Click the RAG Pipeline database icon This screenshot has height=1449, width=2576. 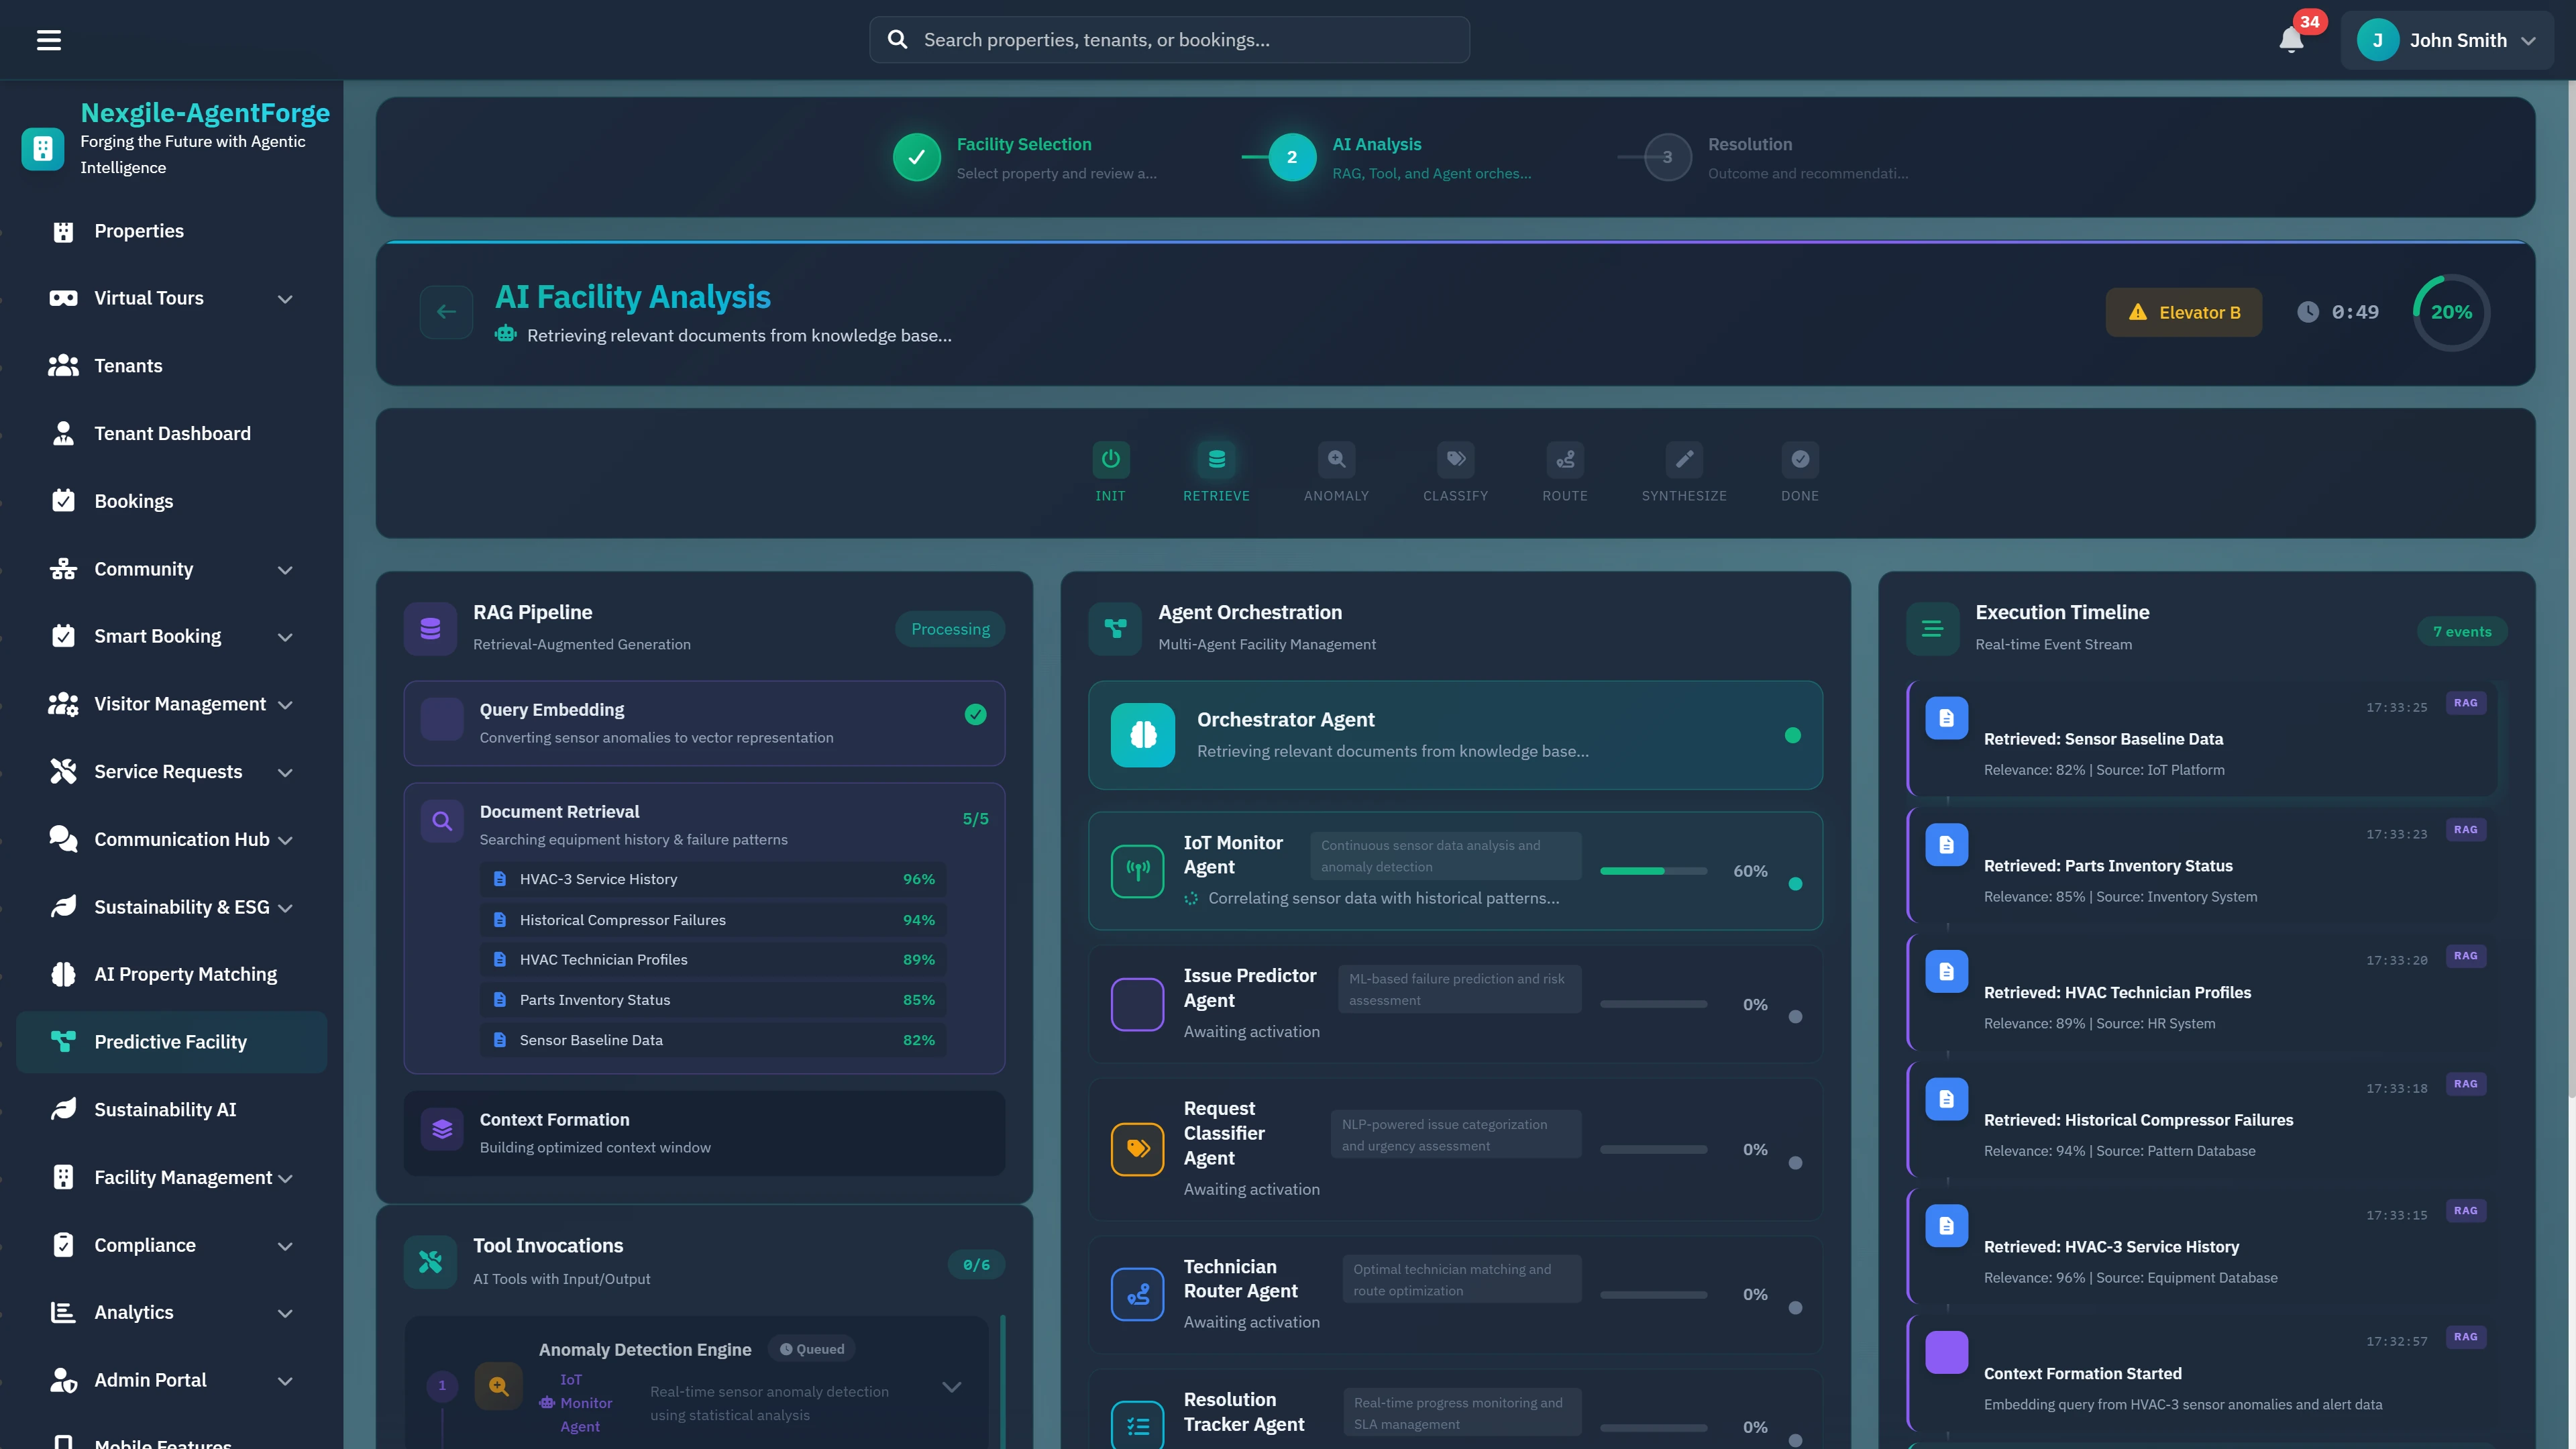pos(430,628)
